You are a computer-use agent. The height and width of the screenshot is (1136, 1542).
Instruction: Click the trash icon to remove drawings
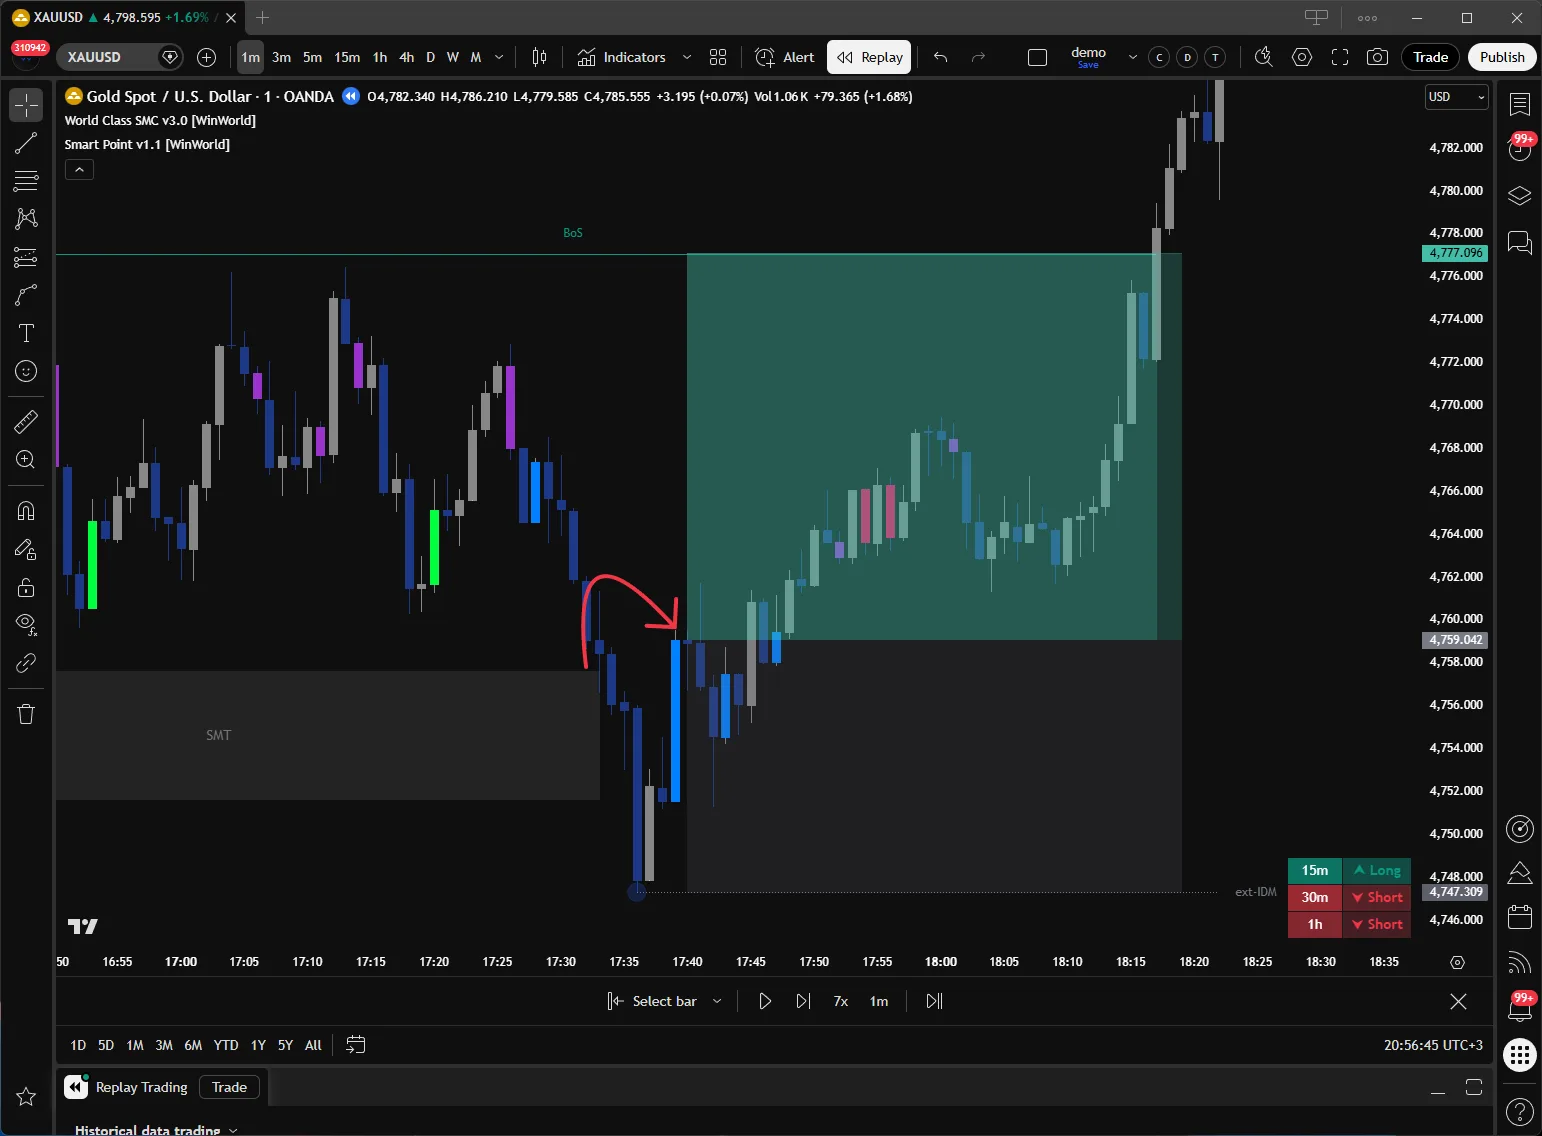(x=26, y=714)
